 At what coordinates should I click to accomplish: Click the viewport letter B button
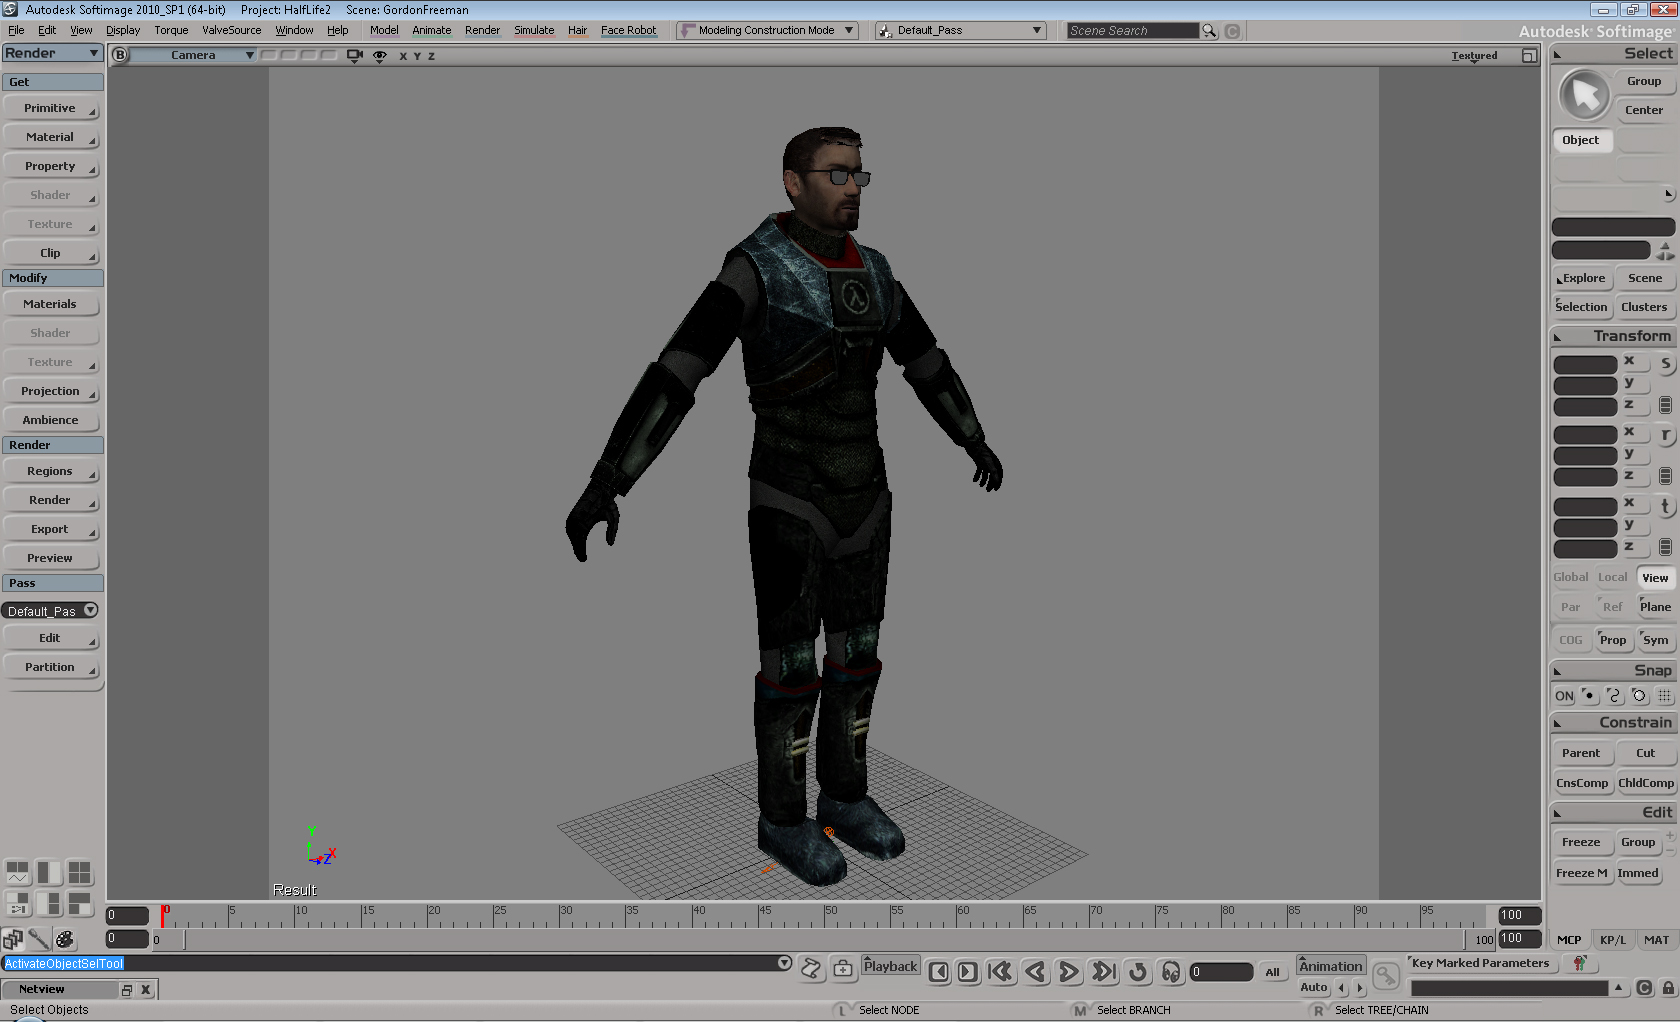120,55
